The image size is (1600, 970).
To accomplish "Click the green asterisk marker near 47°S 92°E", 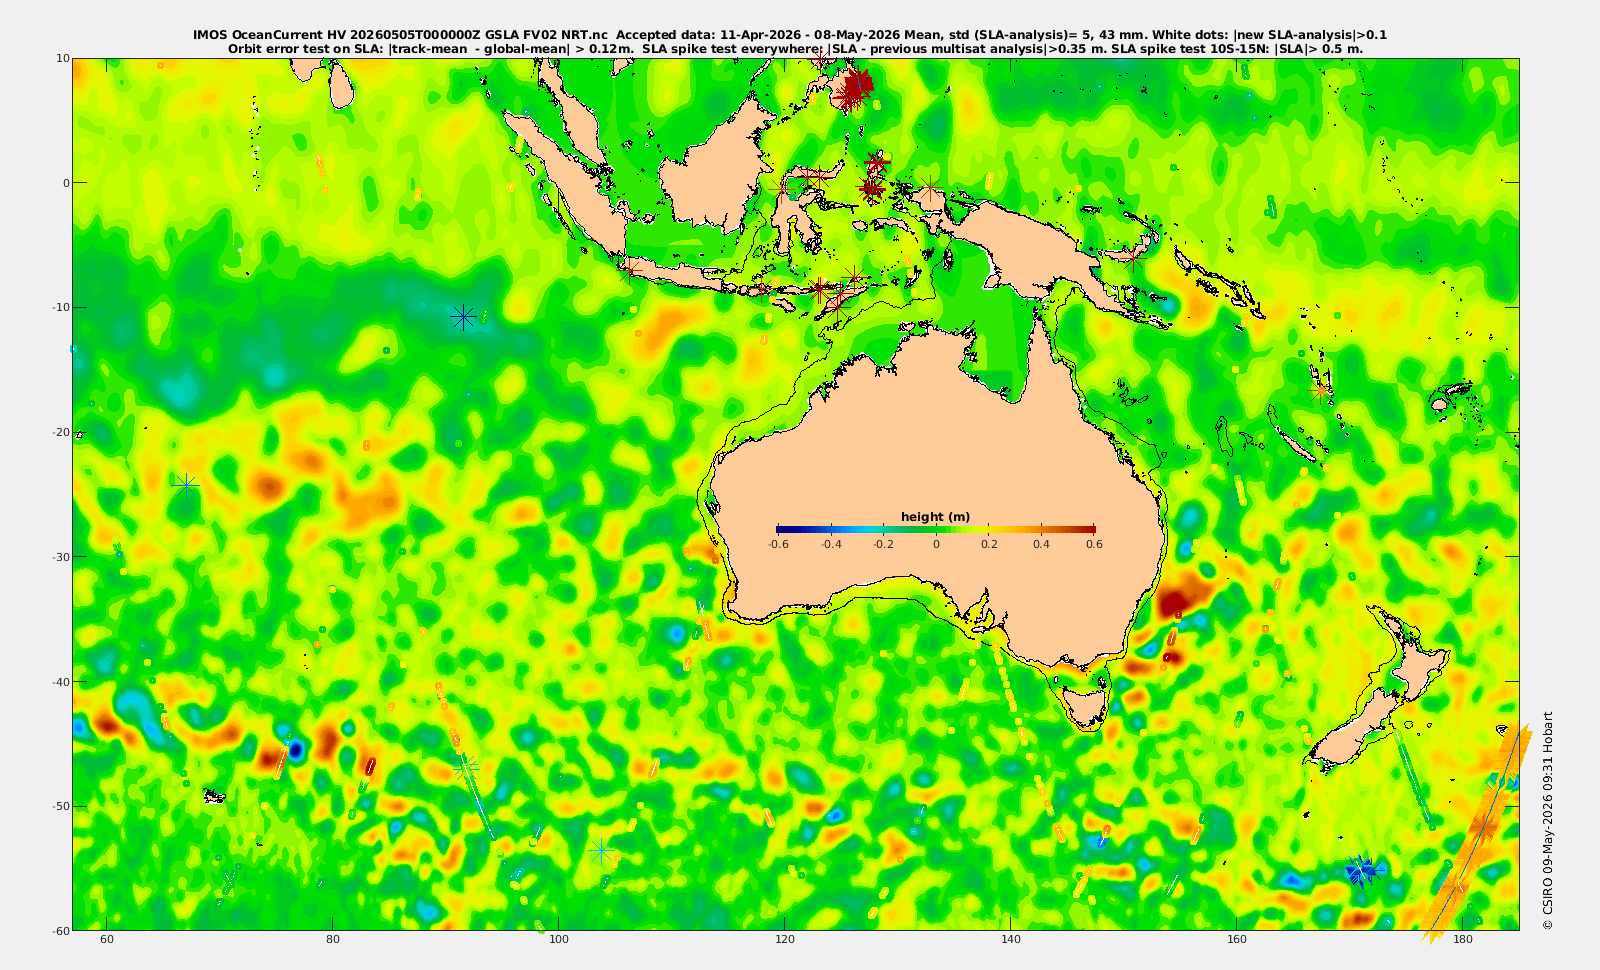I will [465, 767].
